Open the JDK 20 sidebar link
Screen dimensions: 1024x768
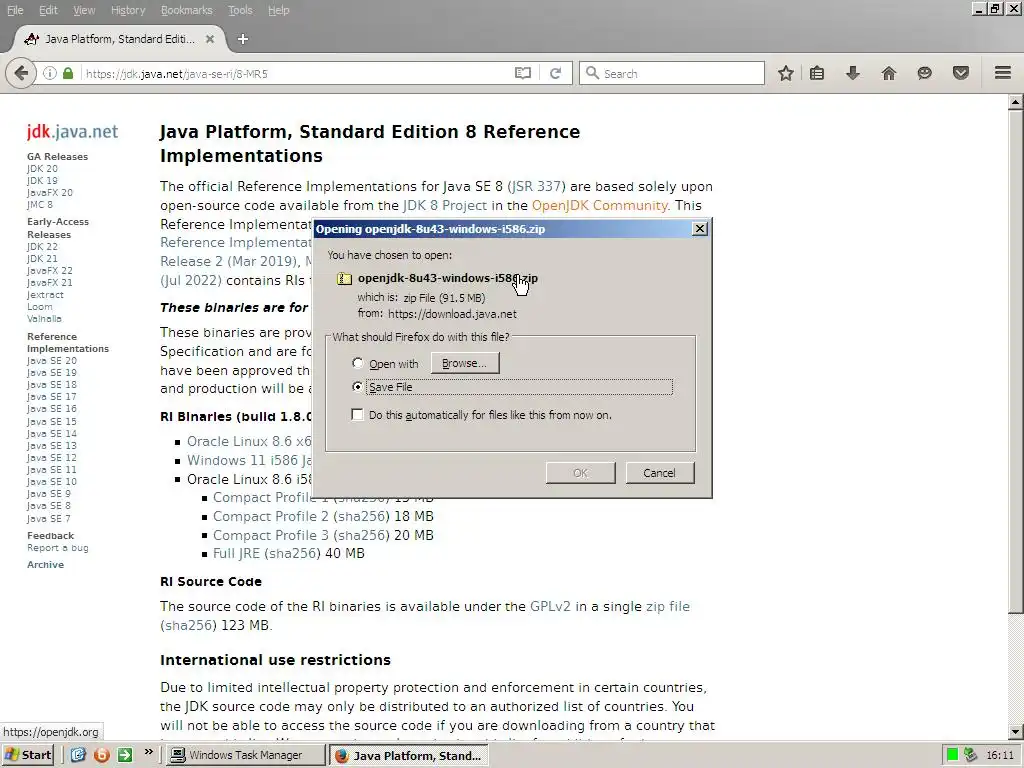[42, 168]
